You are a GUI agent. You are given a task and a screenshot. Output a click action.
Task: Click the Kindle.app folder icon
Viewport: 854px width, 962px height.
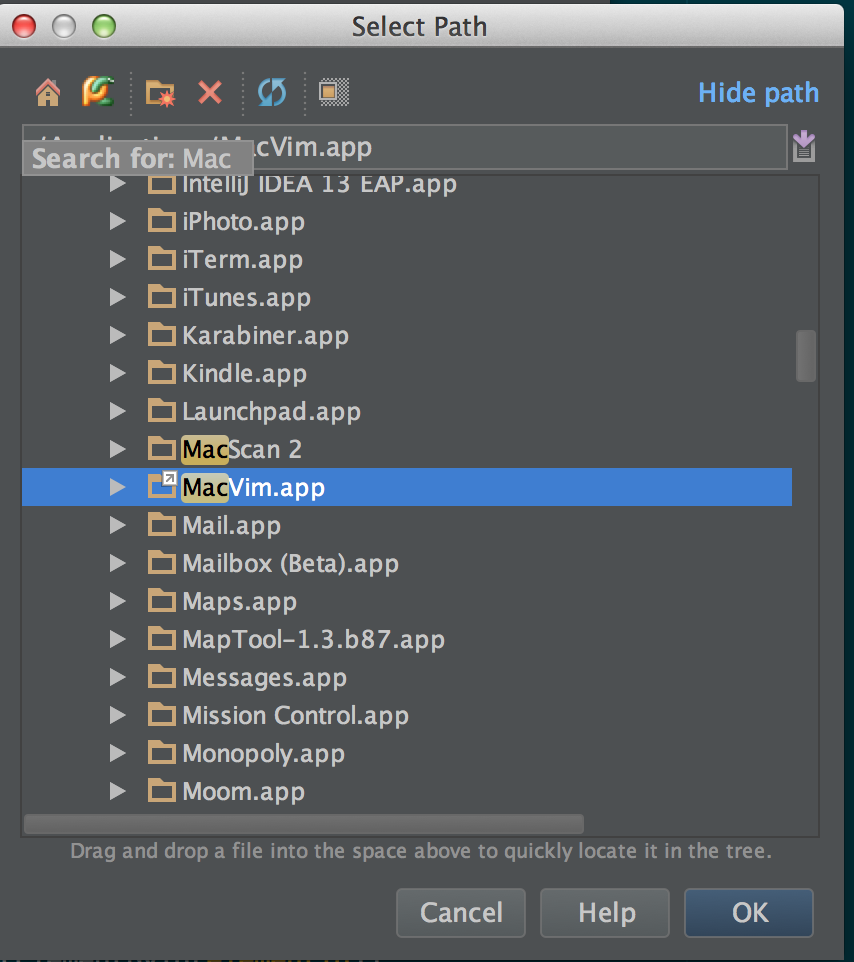pos(162,373)
